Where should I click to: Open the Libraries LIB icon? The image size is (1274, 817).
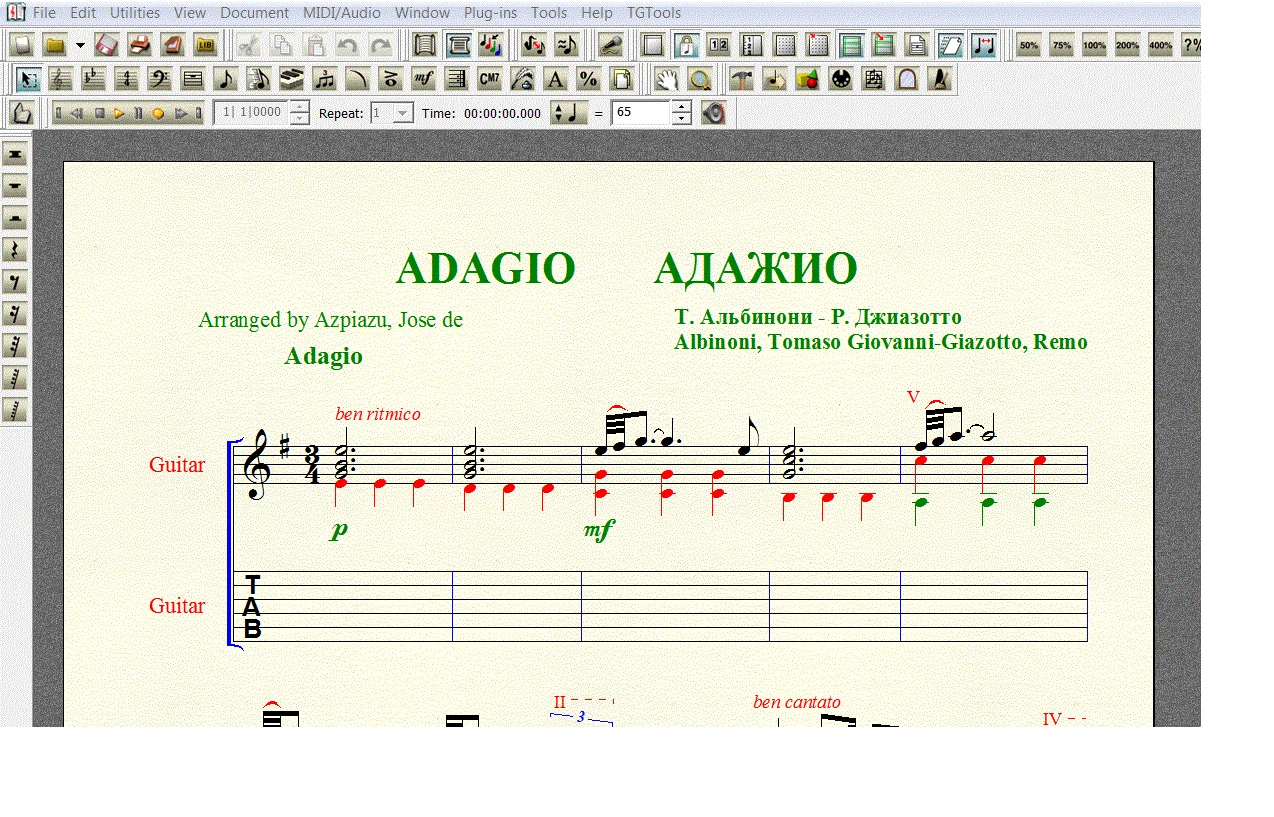(x=206, y=45)
